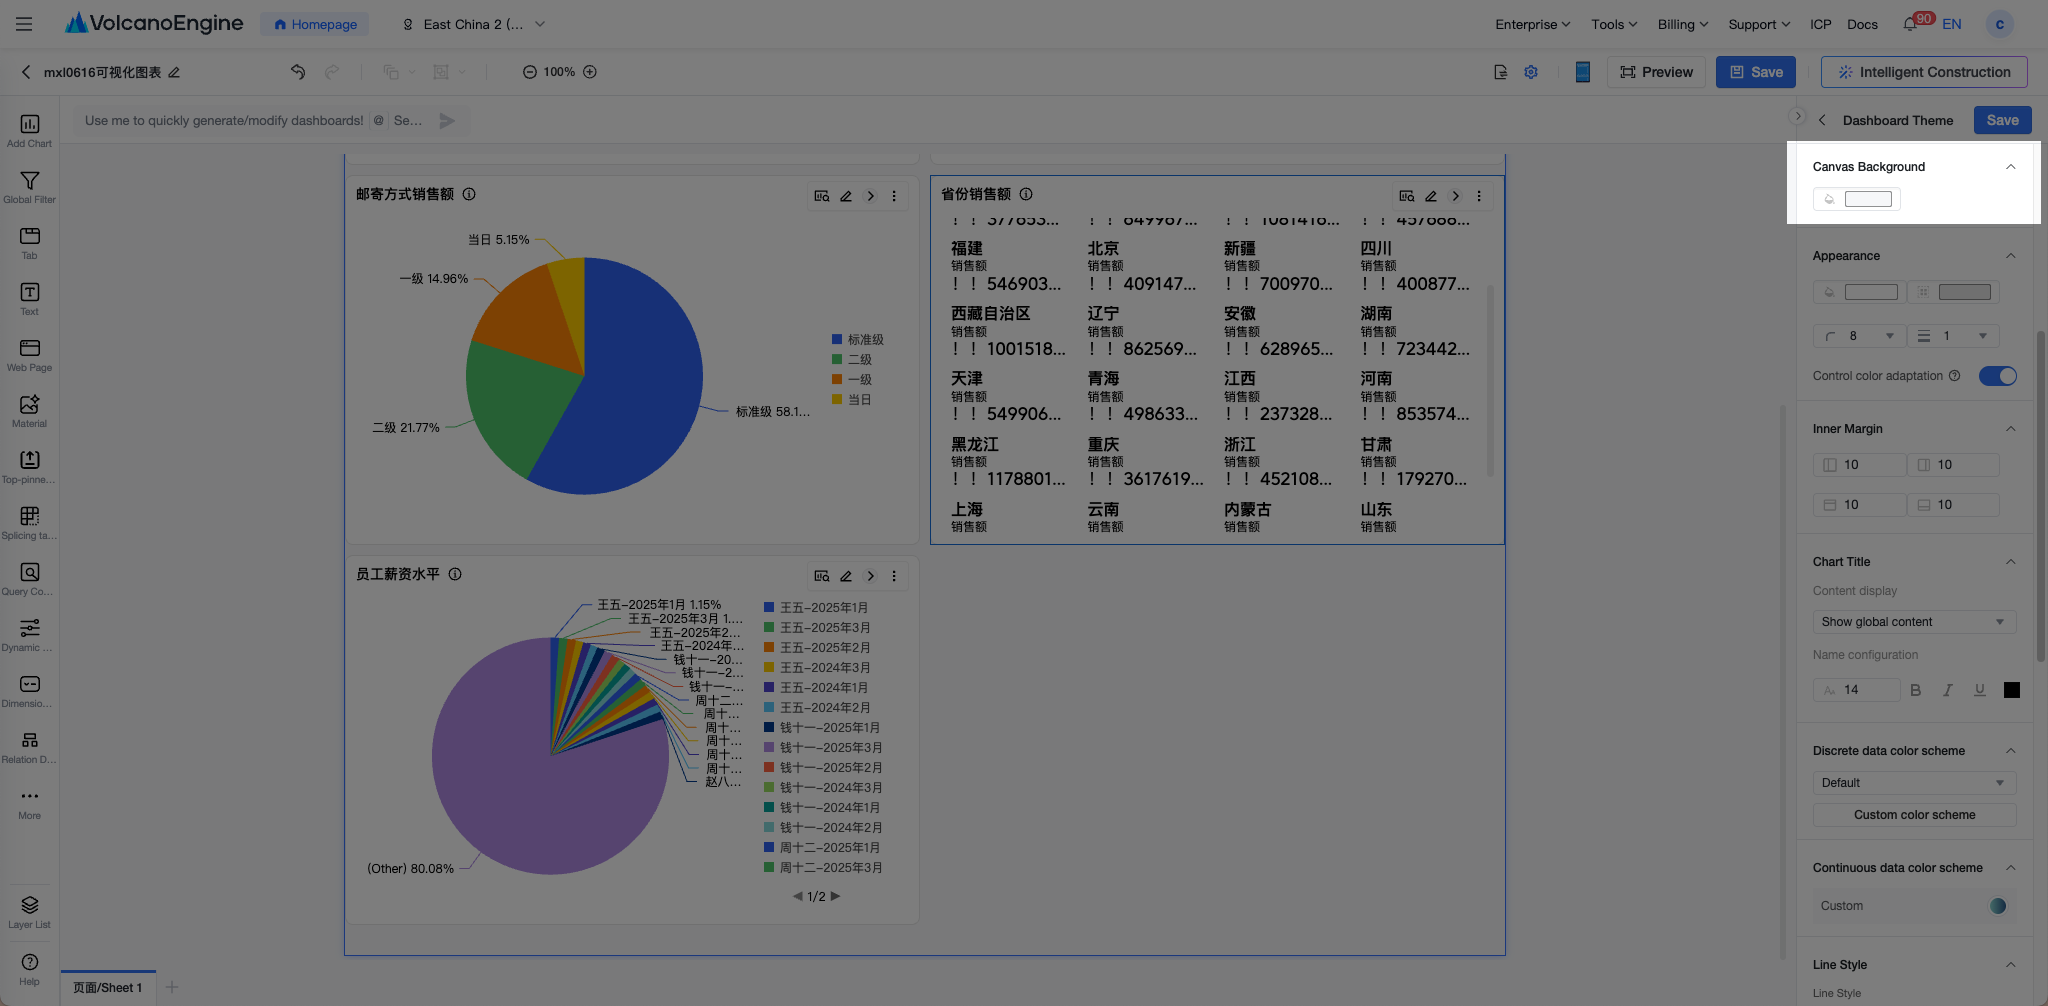The height and width of the screenshot is (1006, 2048).
Task: Toggle italic for chart title
Action: [x=1947, y=690]
